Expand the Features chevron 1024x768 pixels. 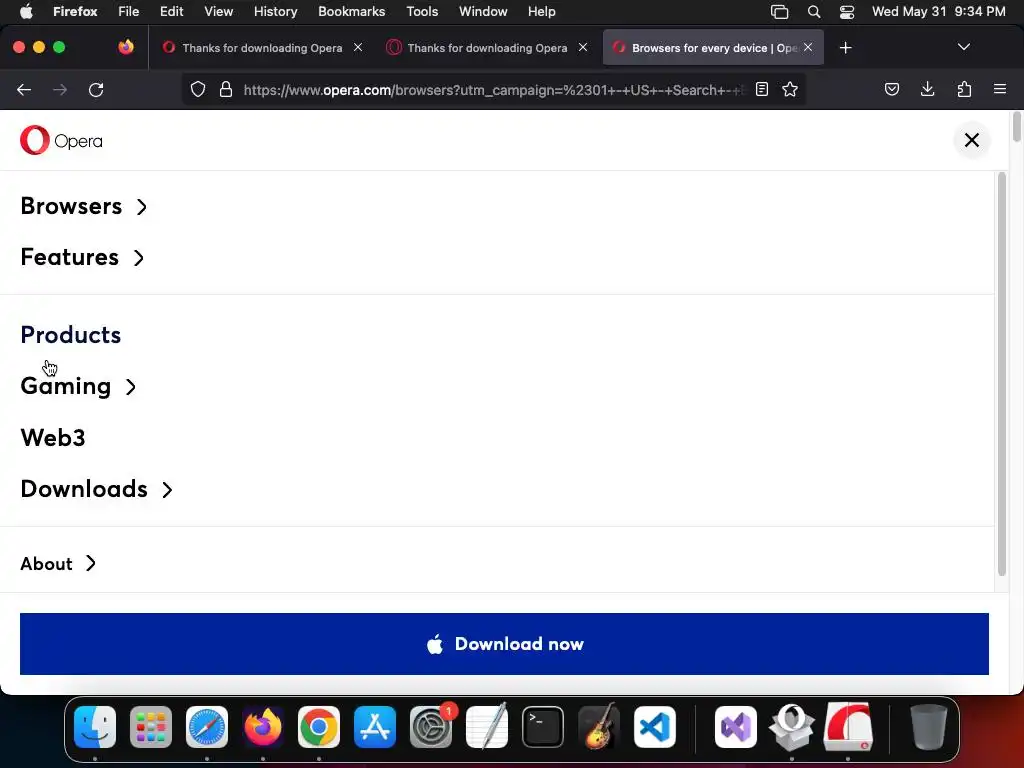point(138,258)
